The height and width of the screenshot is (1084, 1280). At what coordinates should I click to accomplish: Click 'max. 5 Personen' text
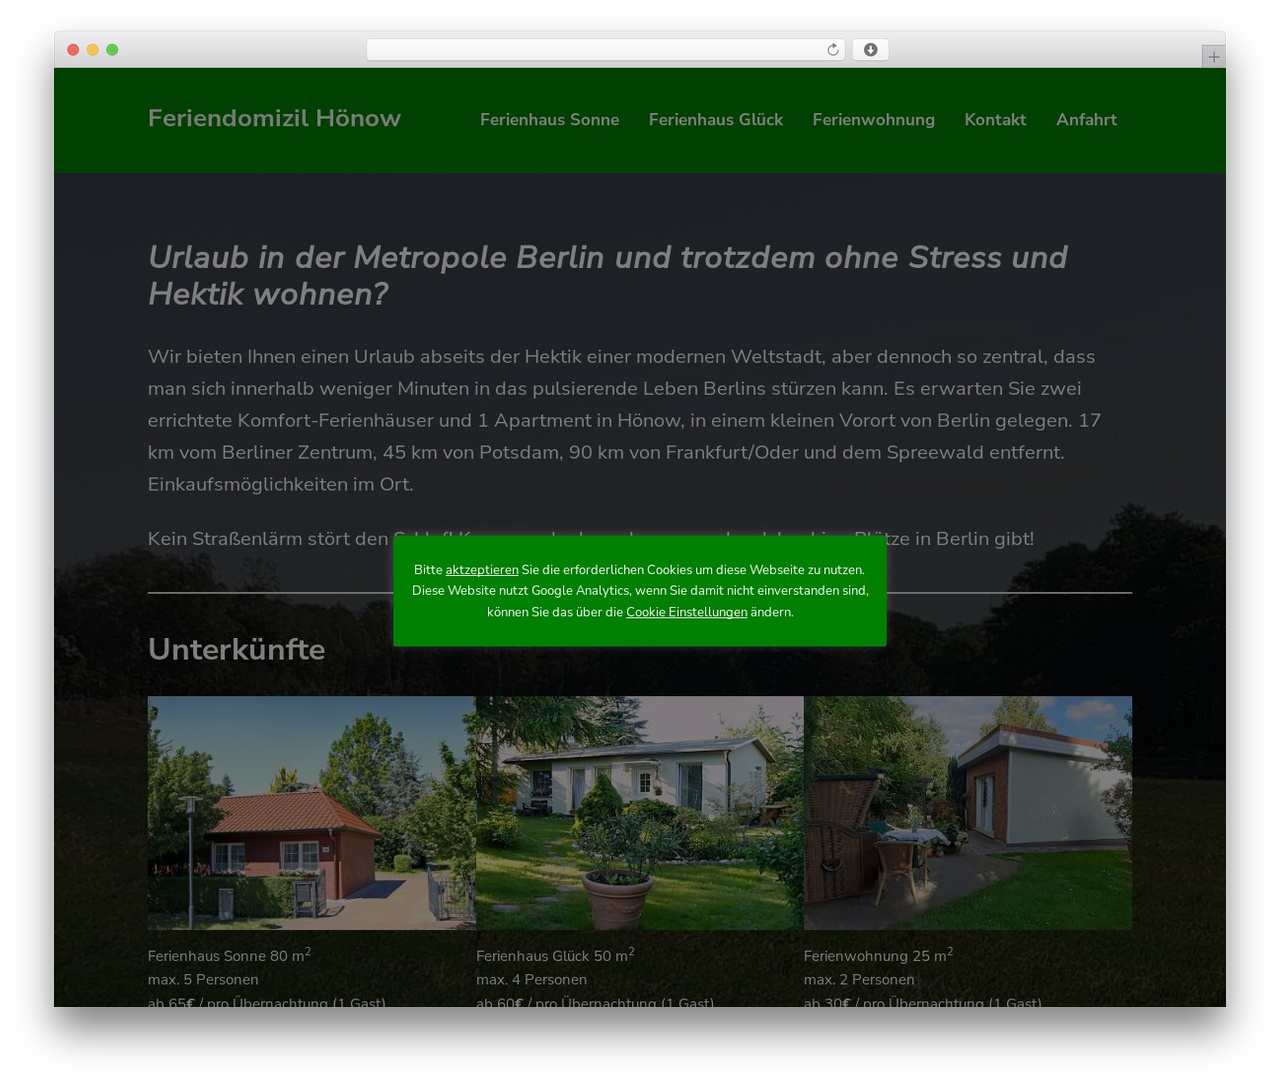(x=203, y=980)
